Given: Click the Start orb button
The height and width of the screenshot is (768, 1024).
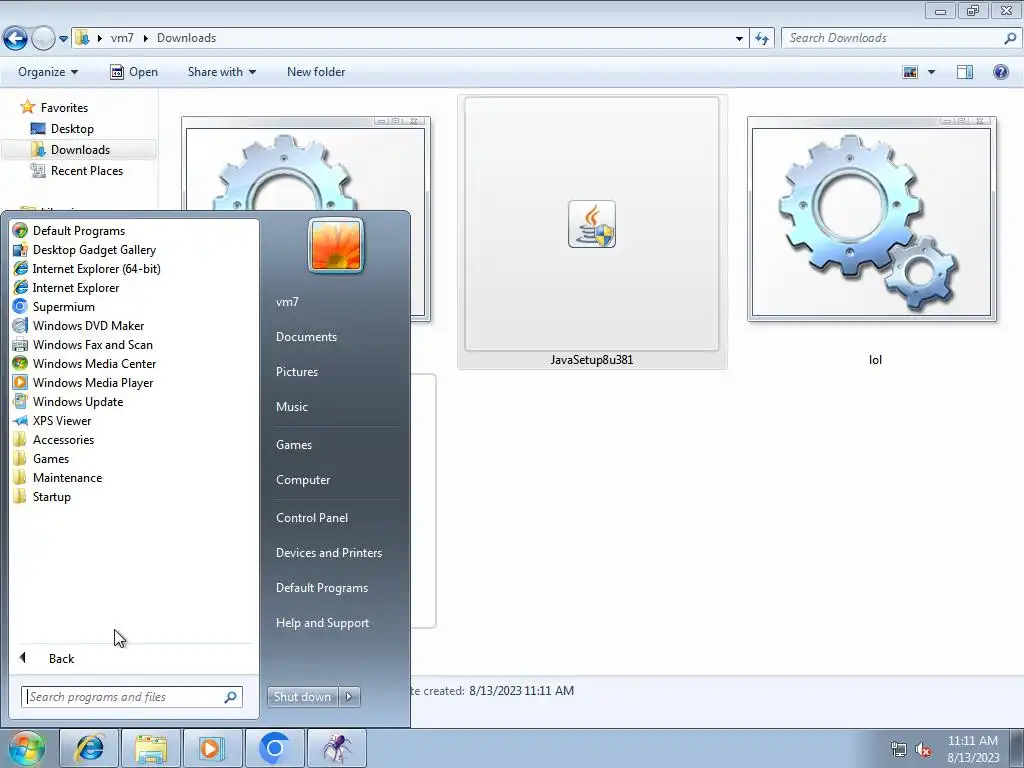Looking at the screenshot, I should (x=26, y=748).
